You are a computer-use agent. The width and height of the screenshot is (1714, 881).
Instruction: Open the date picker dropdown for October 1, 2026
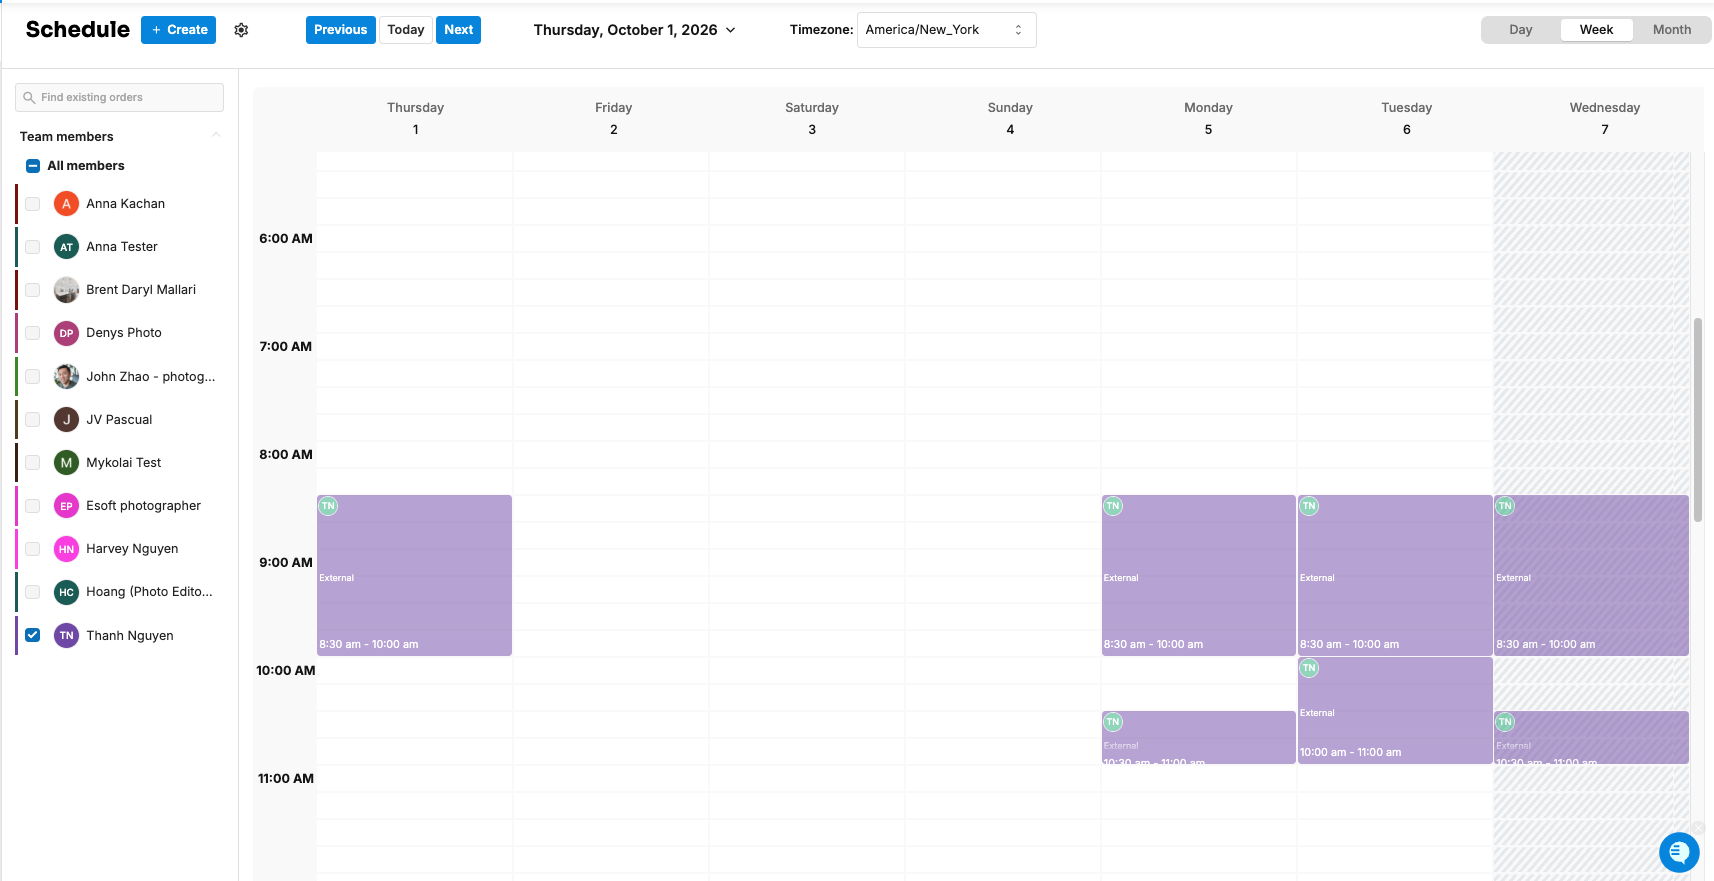pos(635,30)
